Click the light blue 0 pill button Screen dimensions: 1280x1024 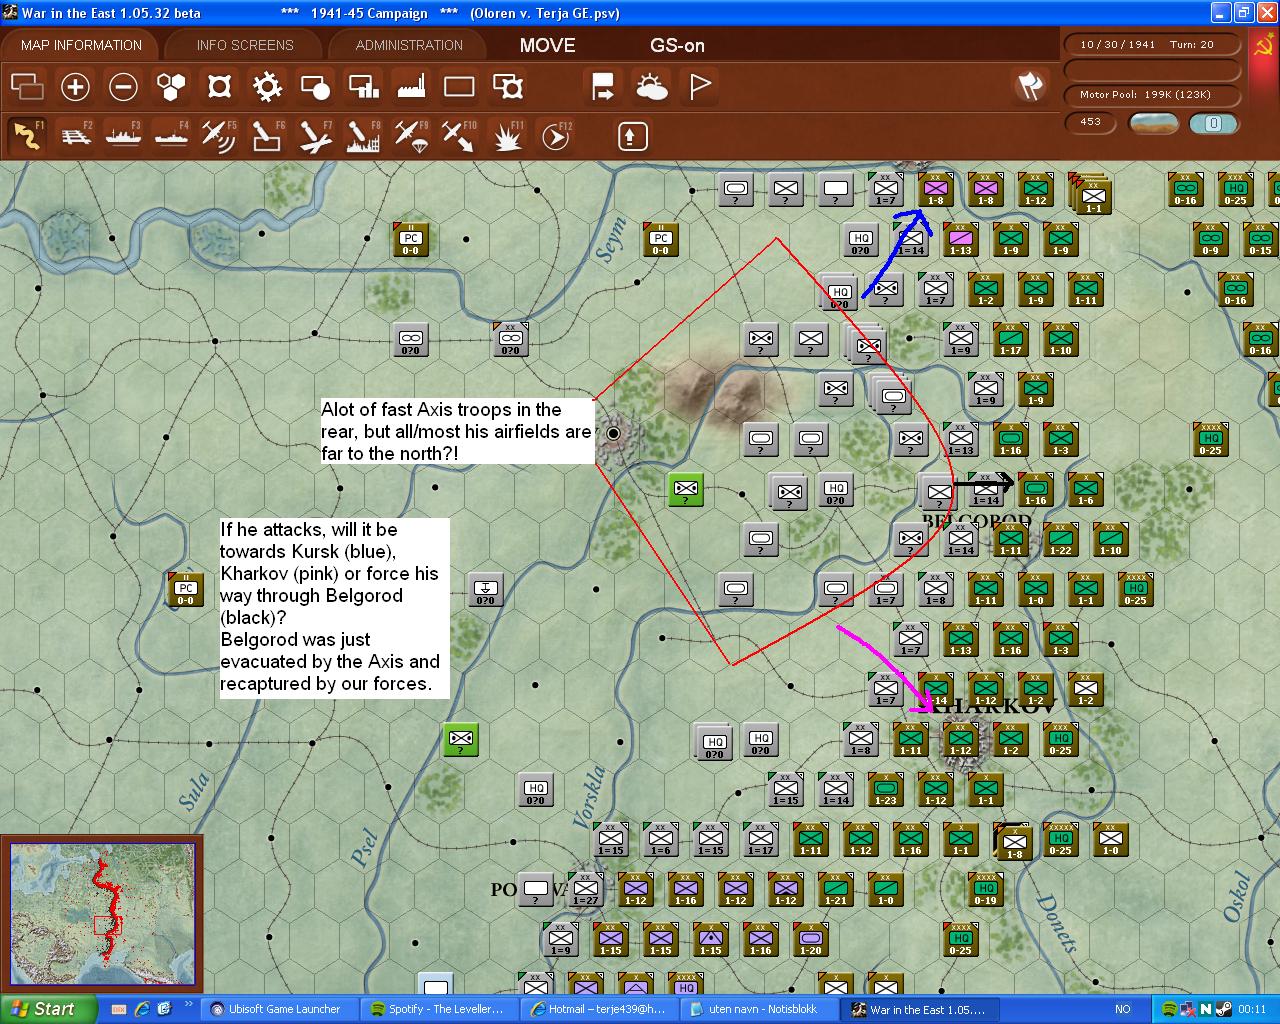coord(1213,123)
